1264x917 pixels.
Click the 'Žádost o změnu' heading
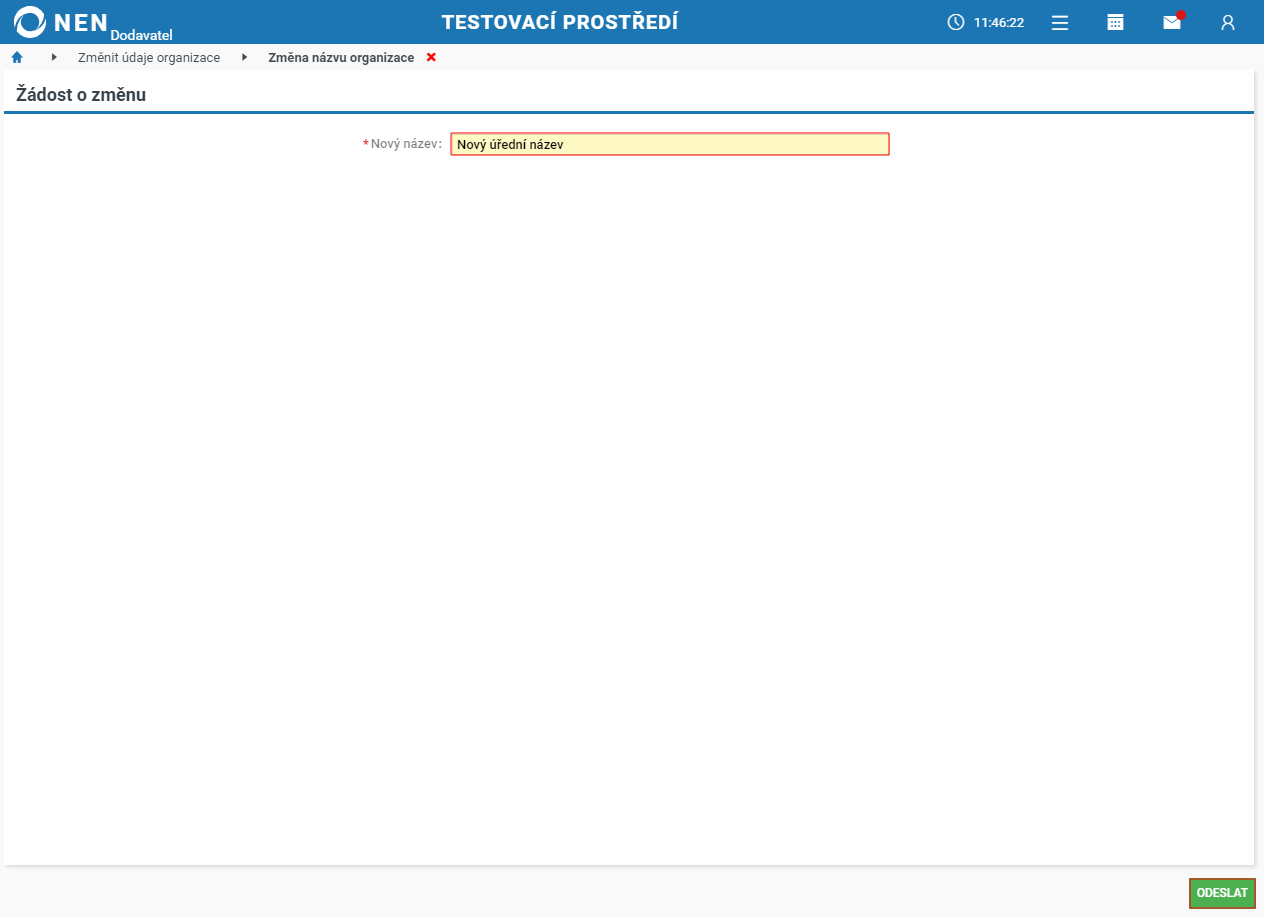point(81,95)
